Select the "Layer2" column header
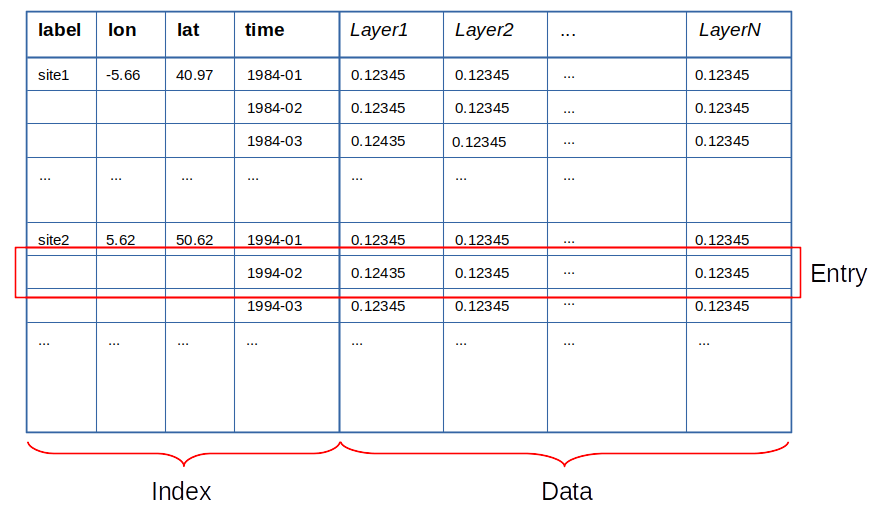The height and width of the screenshot is (509, 883). 484,30
